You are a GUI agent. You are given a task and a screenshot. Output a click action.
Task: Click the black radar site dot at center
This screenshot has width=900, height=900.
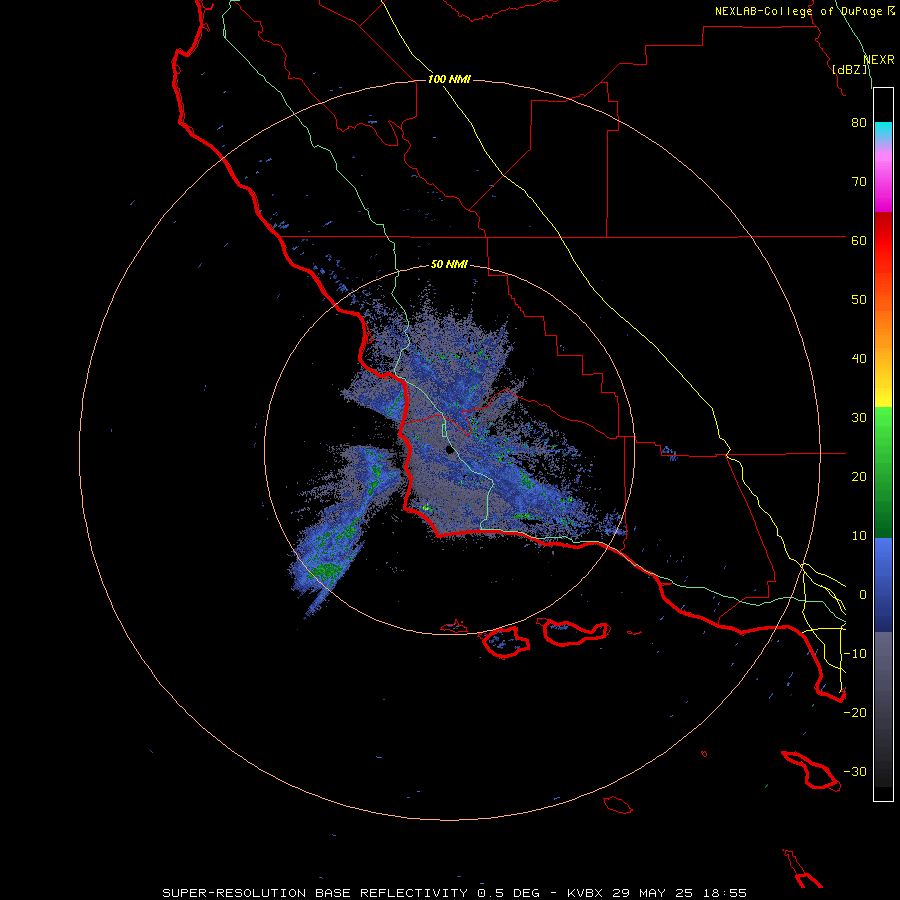[x=449, y=449]
